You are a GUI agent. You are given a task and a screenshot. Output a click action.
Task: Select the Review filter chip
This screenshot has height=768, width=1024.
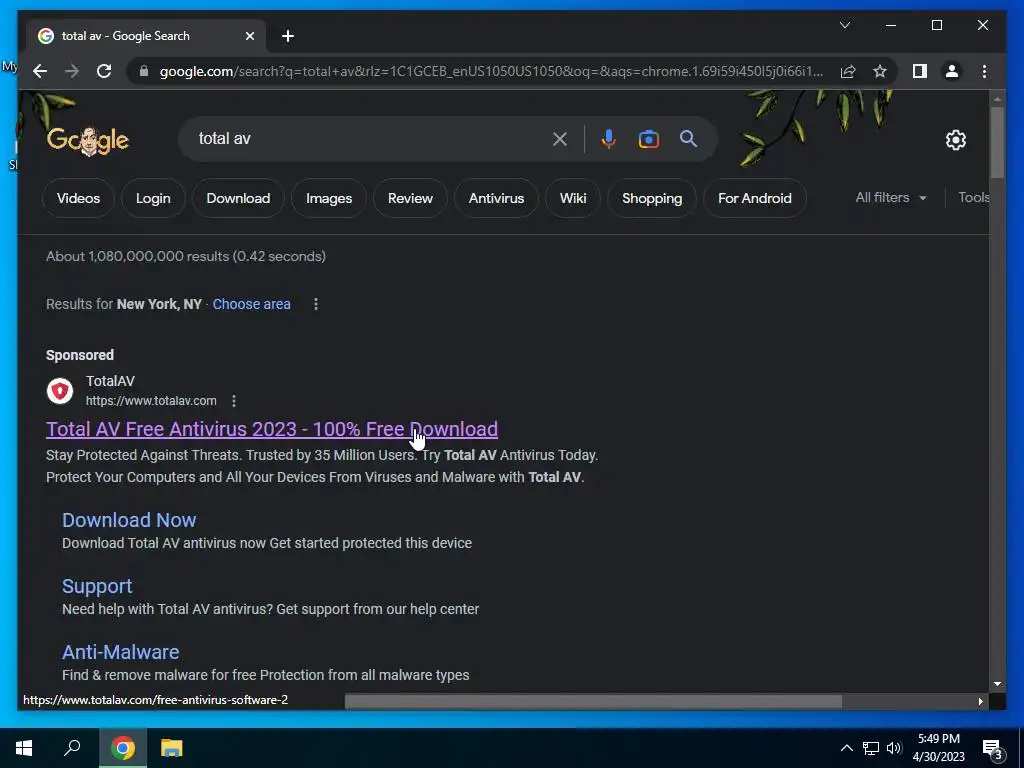pyautogui.click(x=410, y=198)
